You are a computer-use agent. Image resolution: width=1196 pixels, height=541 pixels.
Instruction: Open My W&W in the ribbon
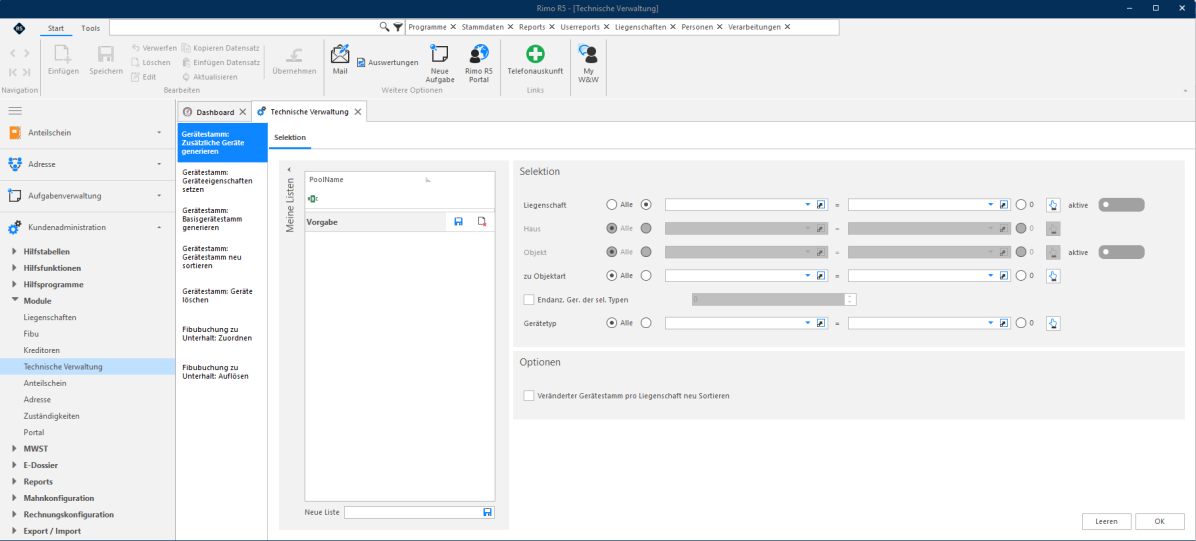[588, 63]
